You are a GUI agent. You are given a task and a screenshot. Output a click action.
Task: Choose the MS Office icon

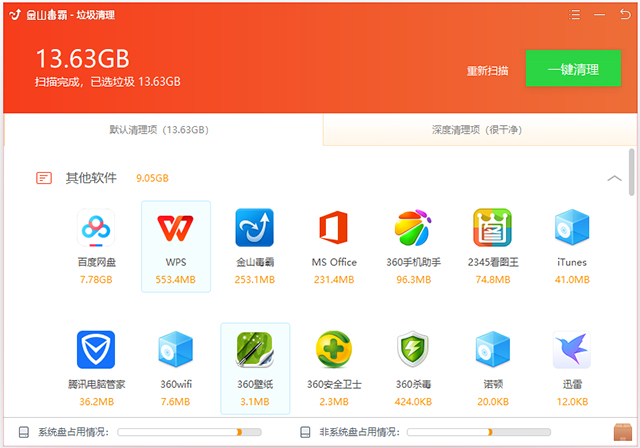click(x=334, y=228)
